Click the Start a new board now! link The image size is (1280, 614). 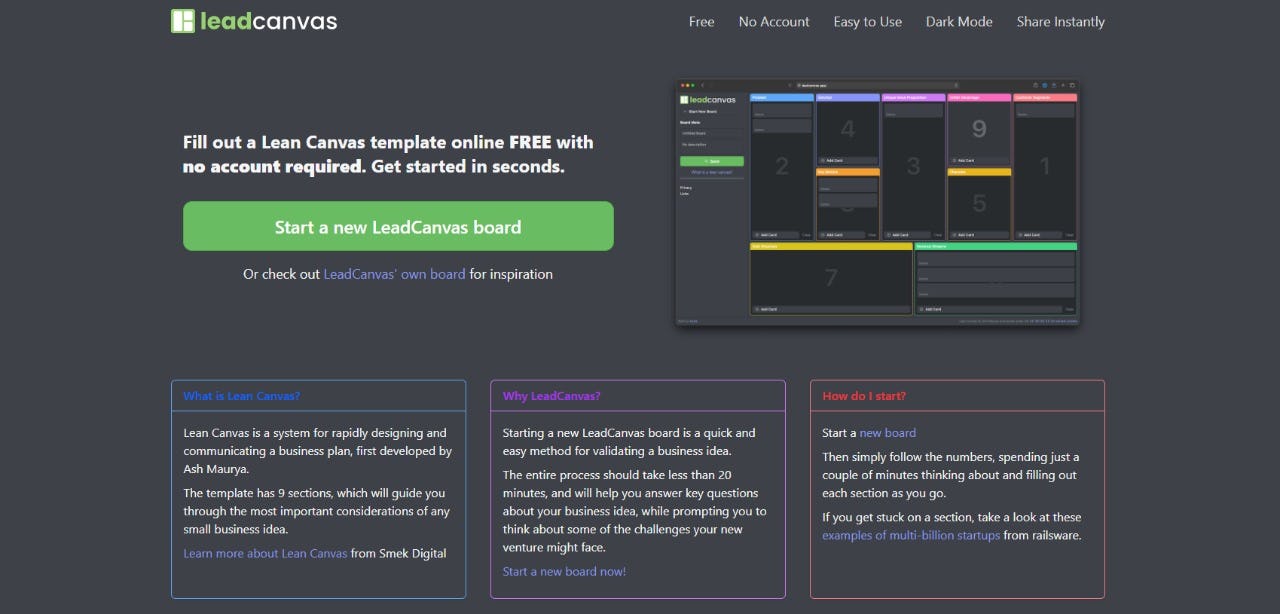tap(564, 571)
